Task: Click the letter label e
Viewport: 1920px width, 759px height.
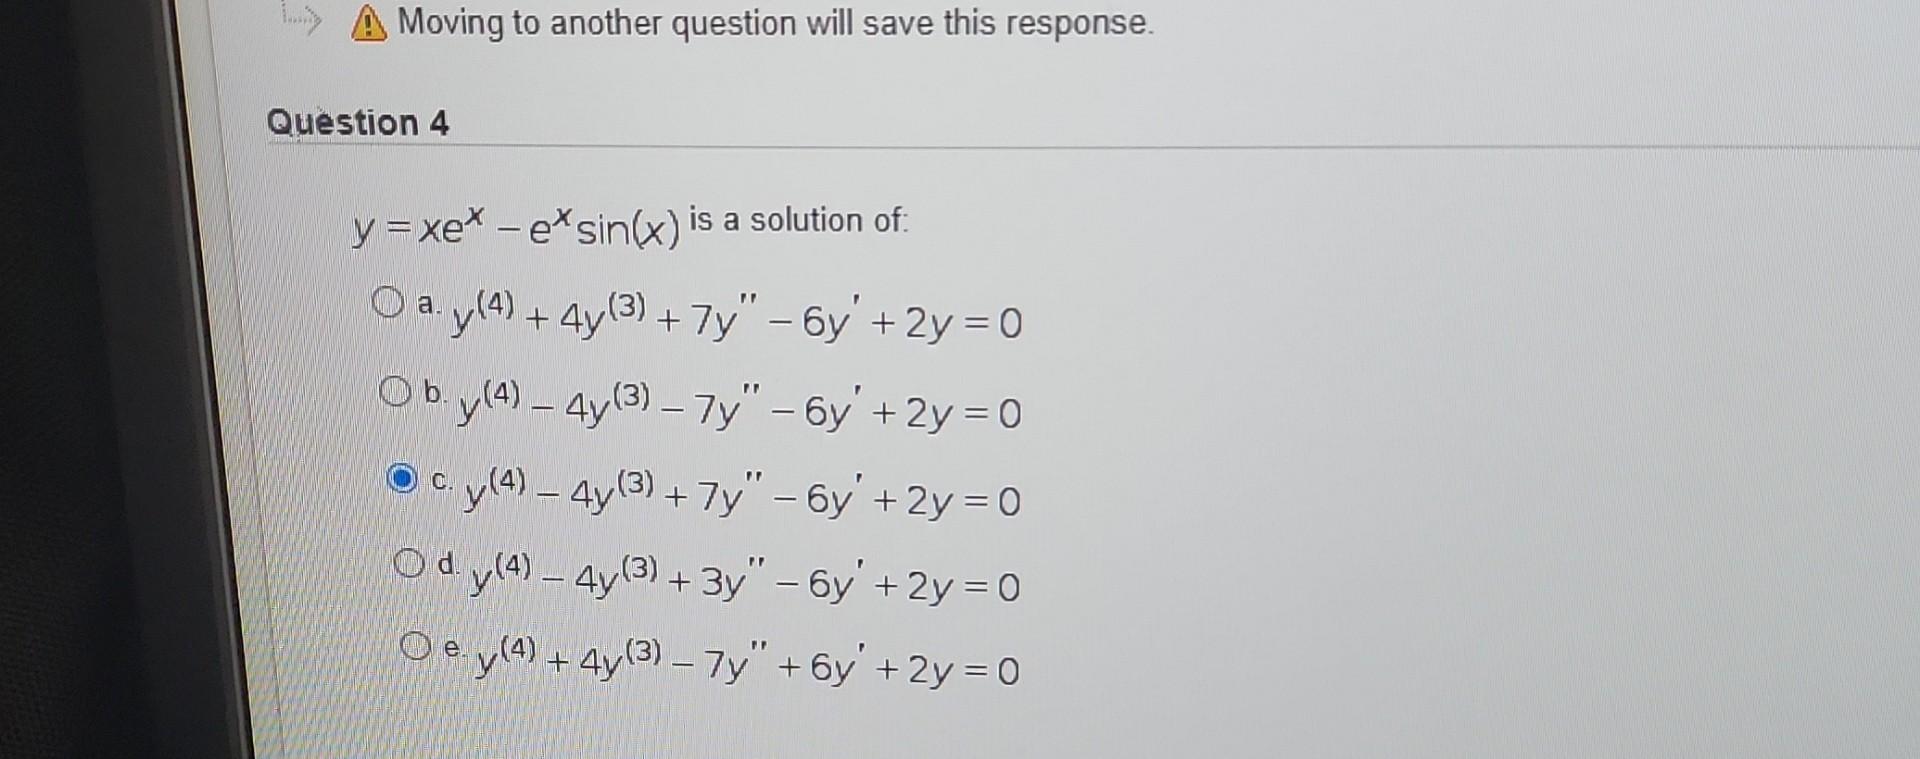Action: tap(451, 646)
